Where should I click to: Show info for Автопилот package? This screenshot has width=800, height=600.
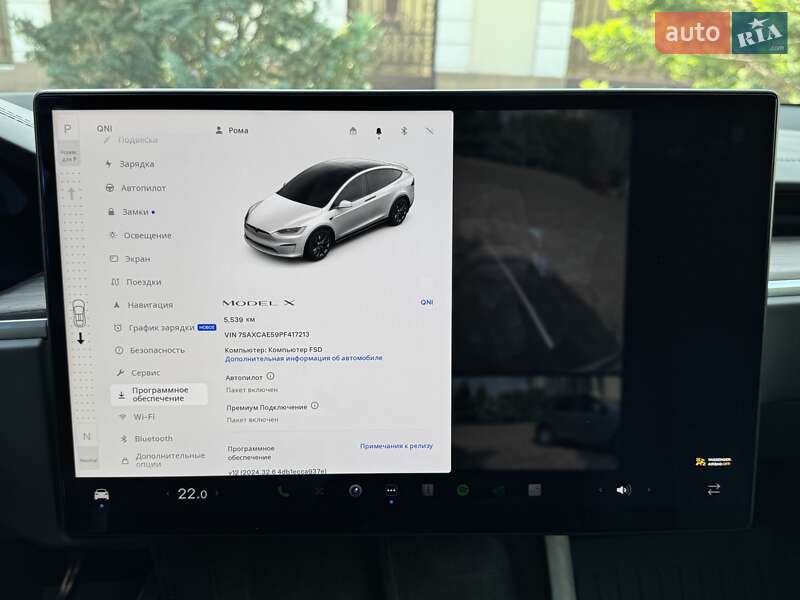click(x=270, y=376)
